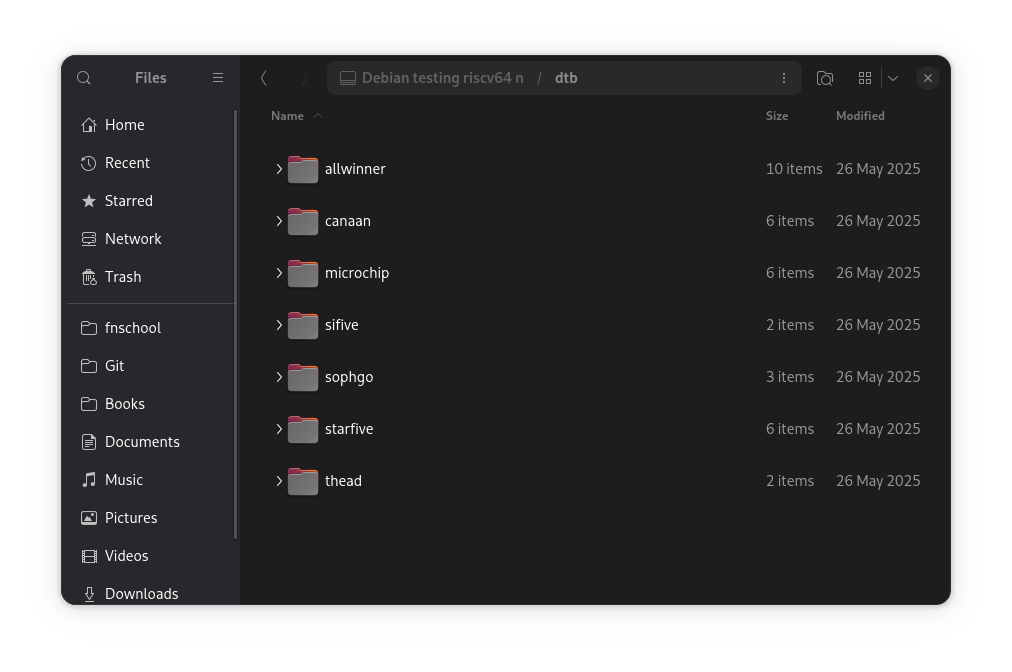Click the sophgo folder name
This screenshot has height=672, width=1012.
click(x=349, y=377)
